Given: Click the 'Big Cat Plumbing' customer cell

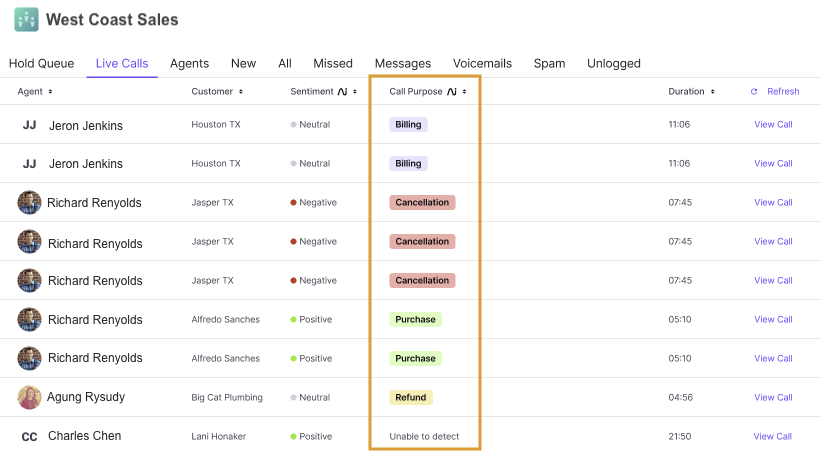Looking at the screenshot, I should click(227, 398).
